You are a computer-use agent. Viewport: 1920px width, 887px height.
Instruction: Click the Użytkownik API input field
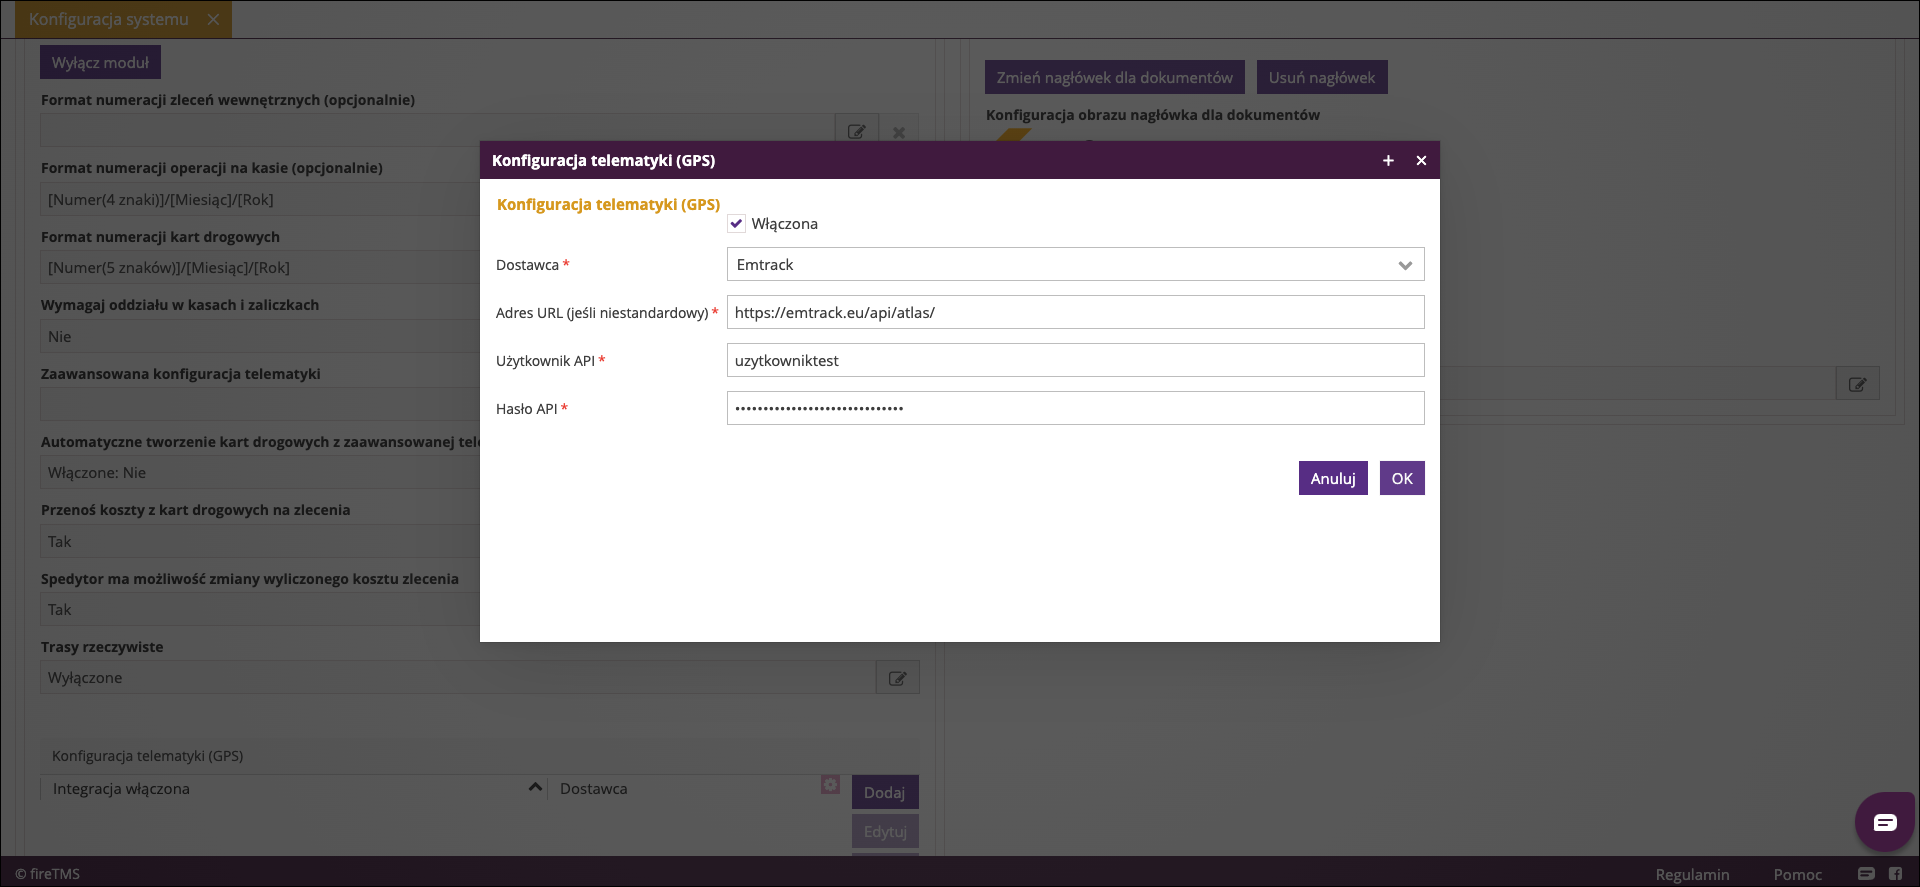(x=1075, y=360)
